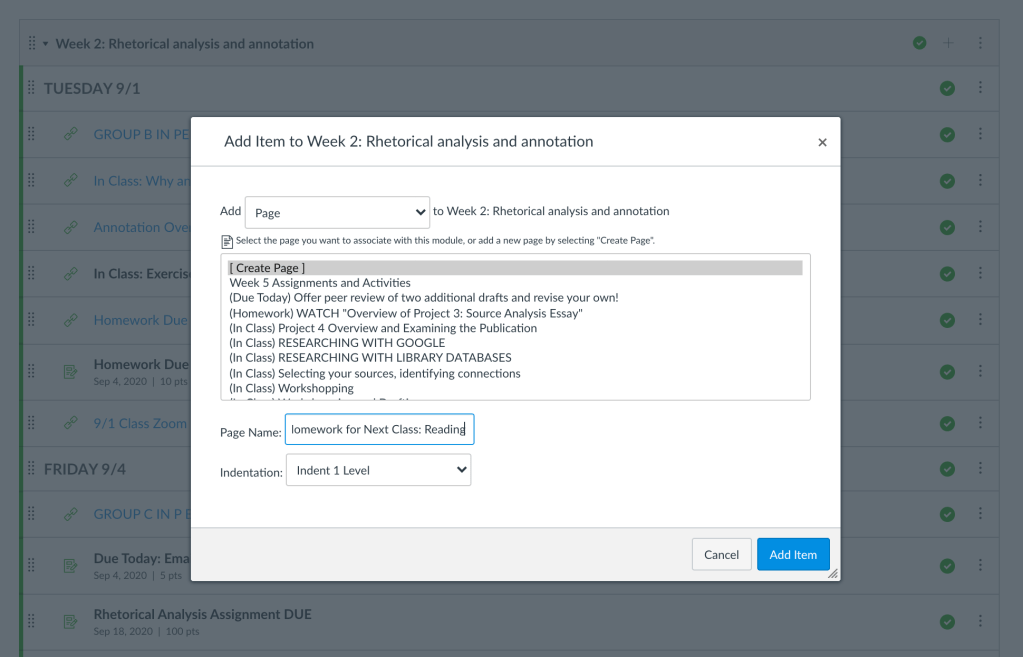The image size is (1023, 657).
Task: Select Week 5 Assignments and Activities page
Action: [320, 283]
